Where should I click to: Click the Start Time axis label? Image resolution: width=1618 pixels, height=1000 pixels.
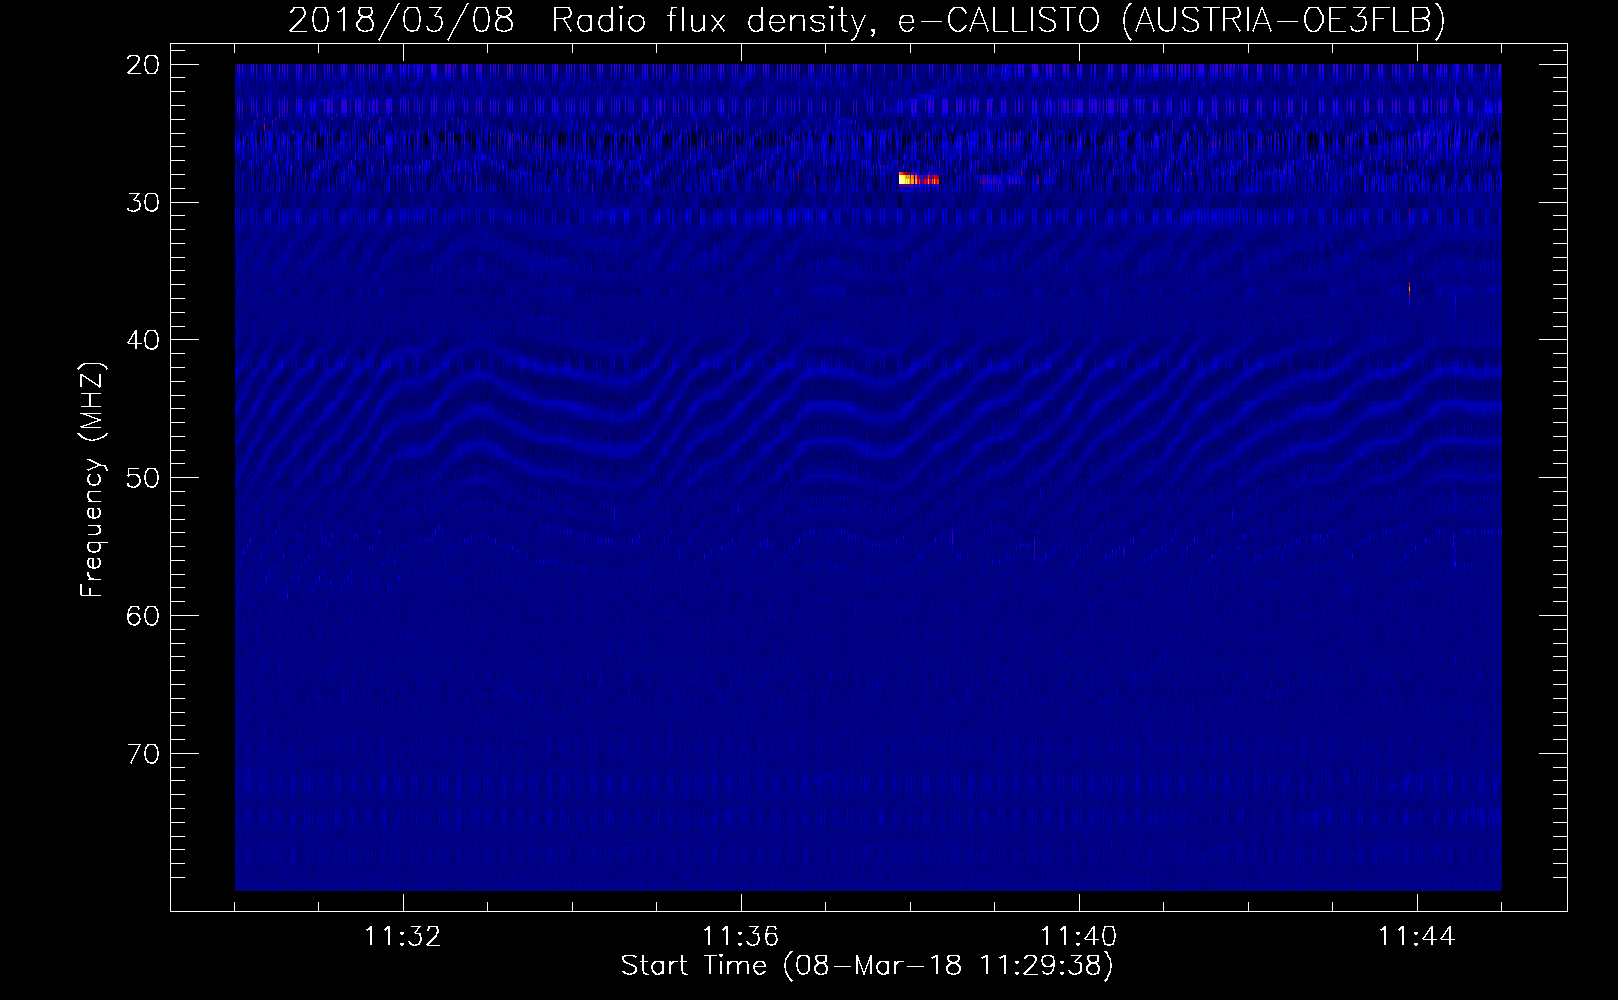point(867,966)
